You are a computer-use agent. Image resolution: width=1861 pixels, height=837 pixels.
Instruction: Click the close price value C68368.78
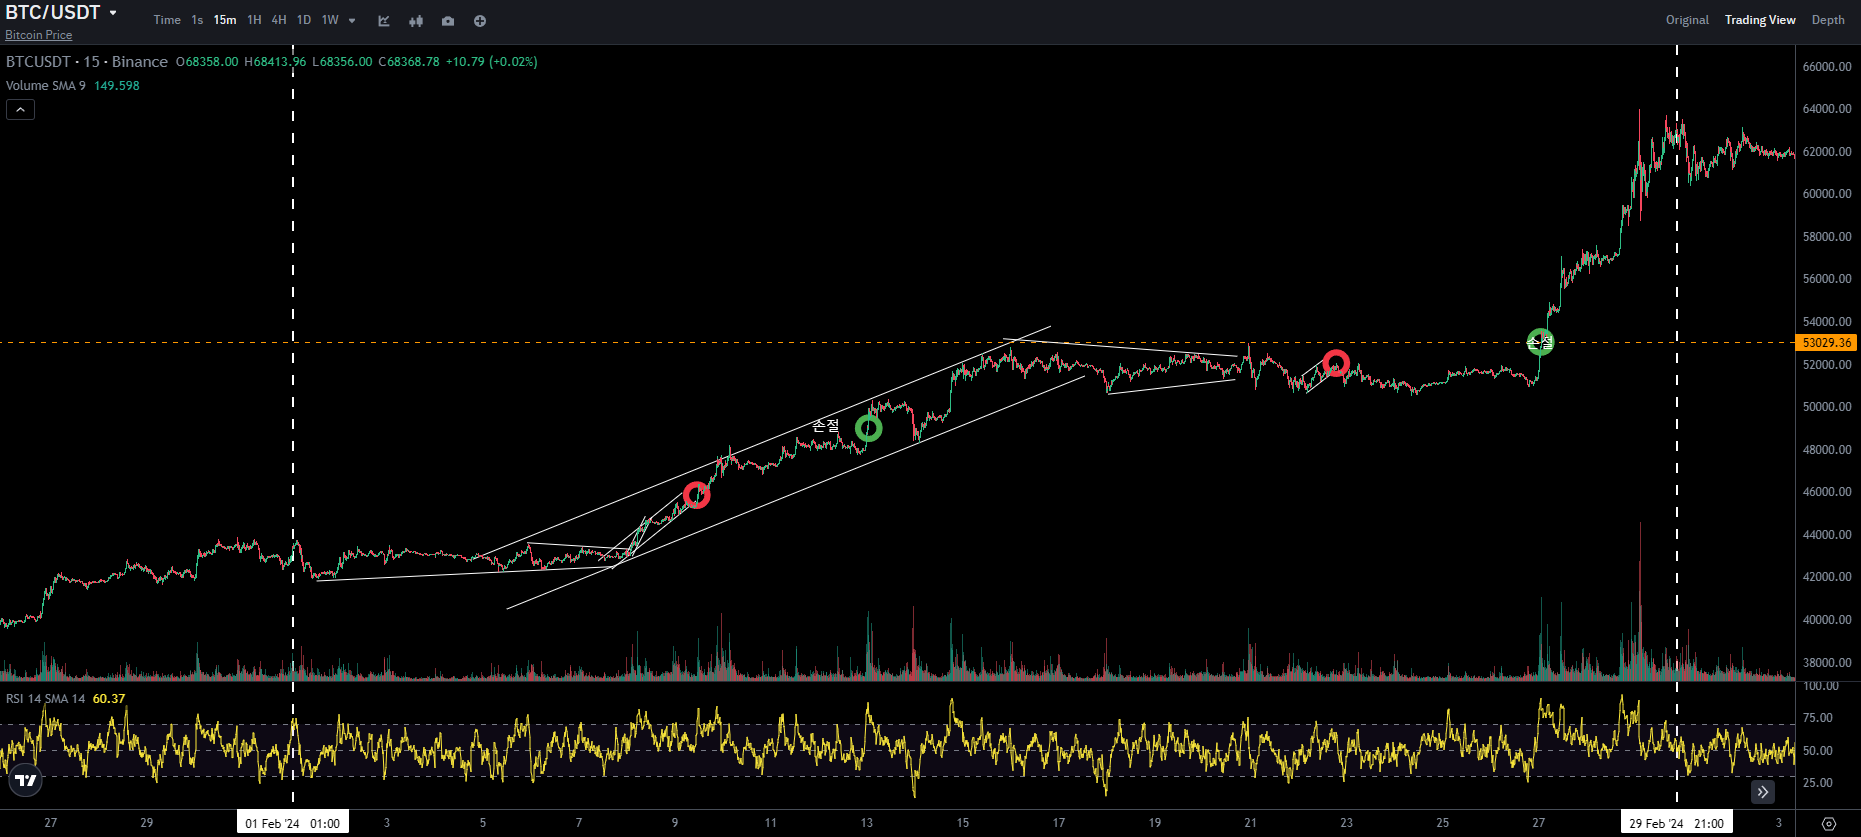tap(409, 62)
